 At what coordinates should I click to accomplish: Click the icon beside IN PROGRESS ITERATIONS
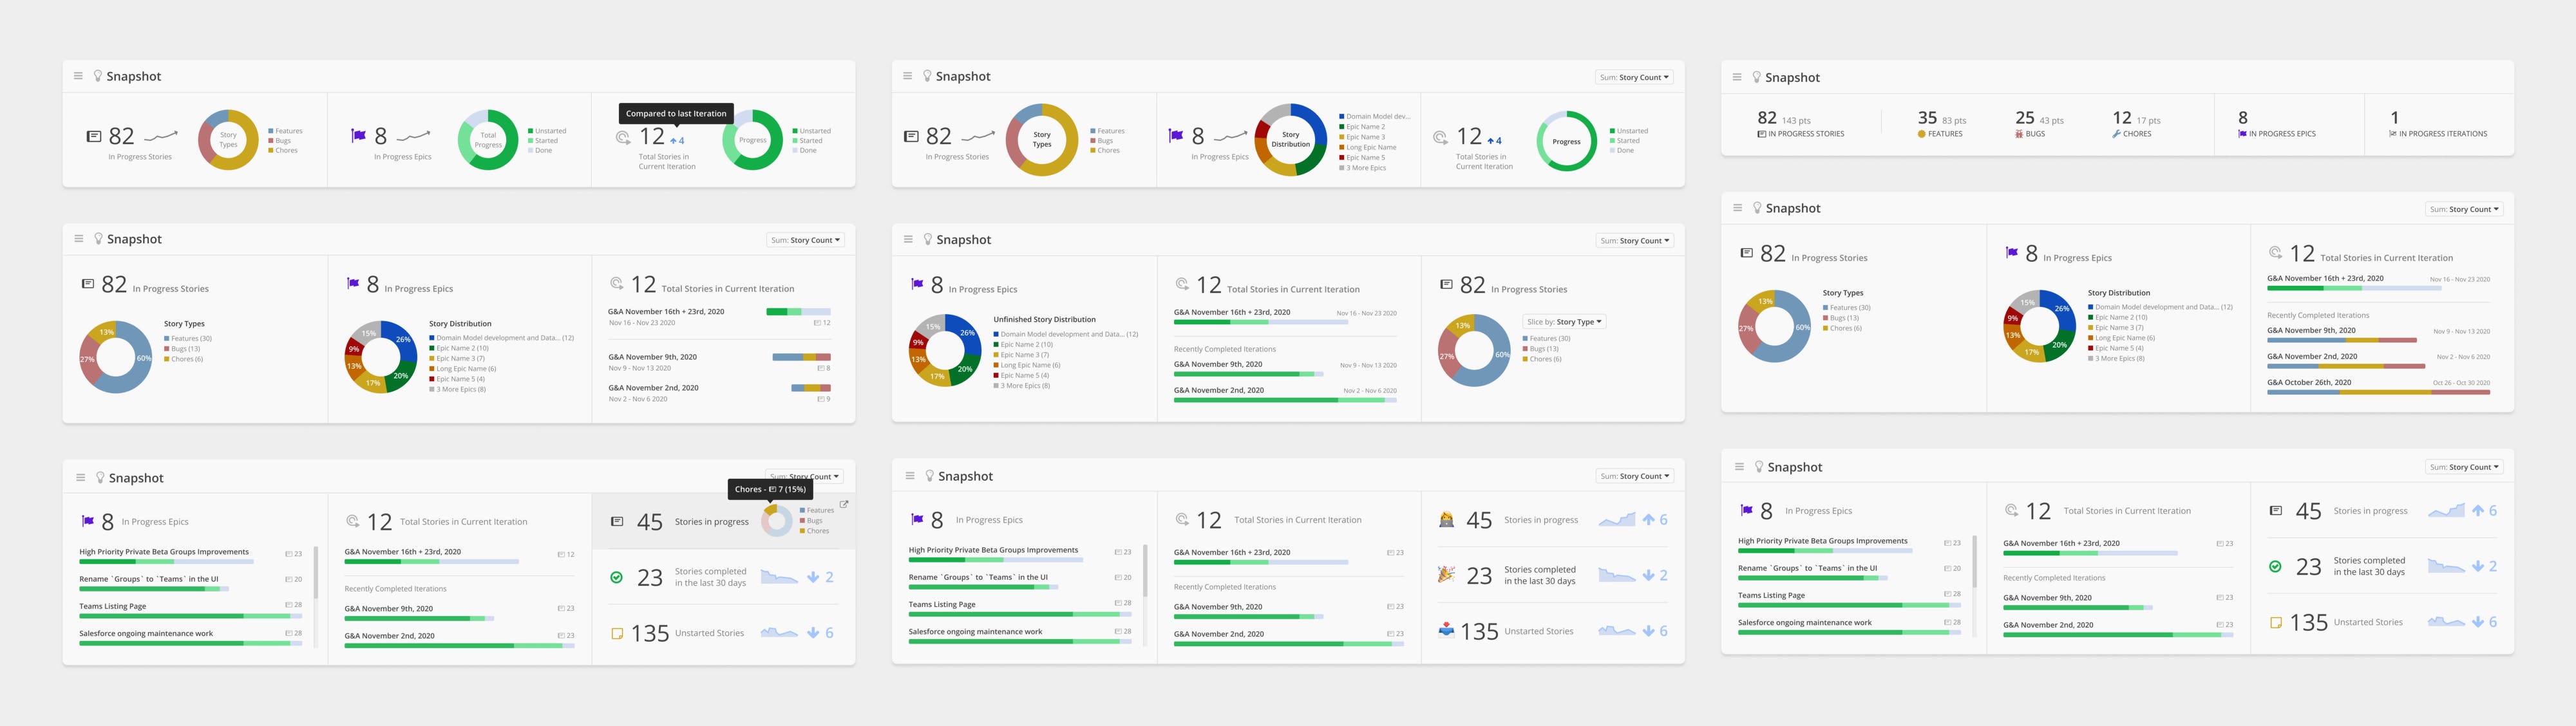click(x=2393, y=134)
